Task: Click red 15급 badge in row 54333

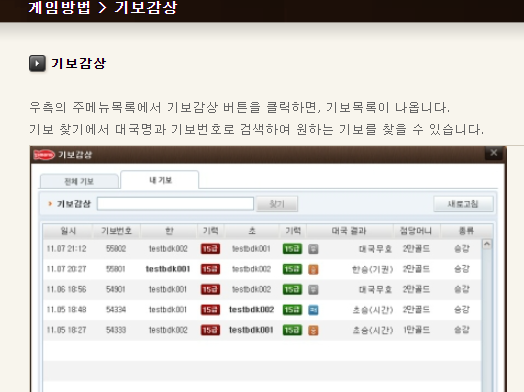Action: pos(210,330)
